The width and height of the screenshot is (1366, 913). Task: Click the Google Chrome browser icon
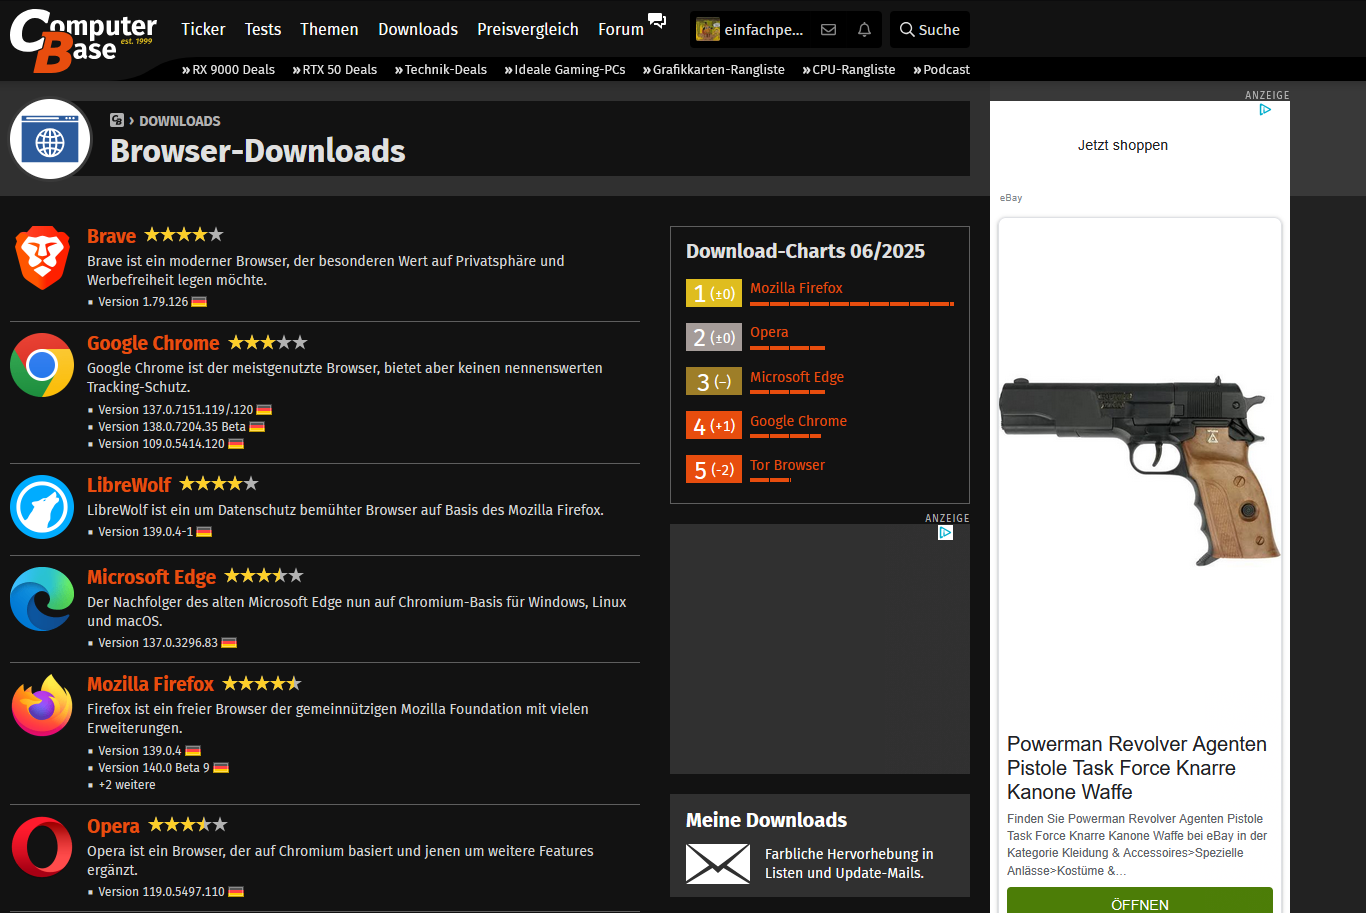pos(42,365)
